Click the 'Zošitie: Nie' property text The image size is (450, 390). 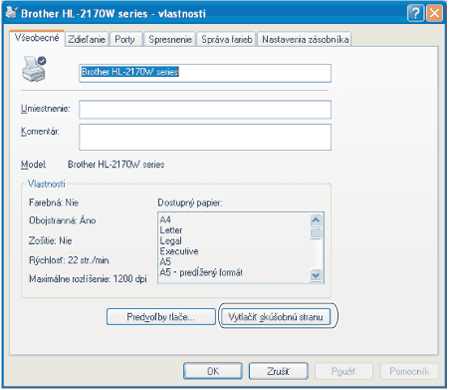pyautogui.click(x=50, y=241)
